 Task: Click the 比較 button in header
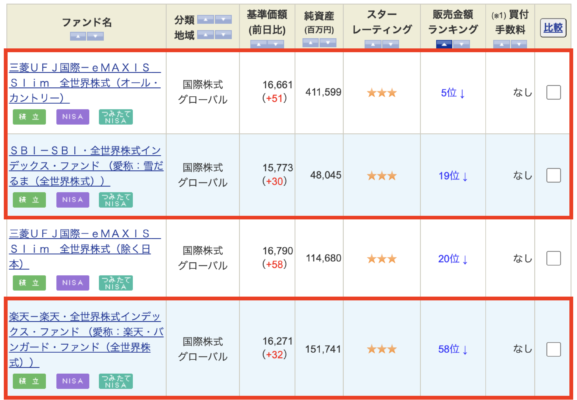click(x=553, y=28)
